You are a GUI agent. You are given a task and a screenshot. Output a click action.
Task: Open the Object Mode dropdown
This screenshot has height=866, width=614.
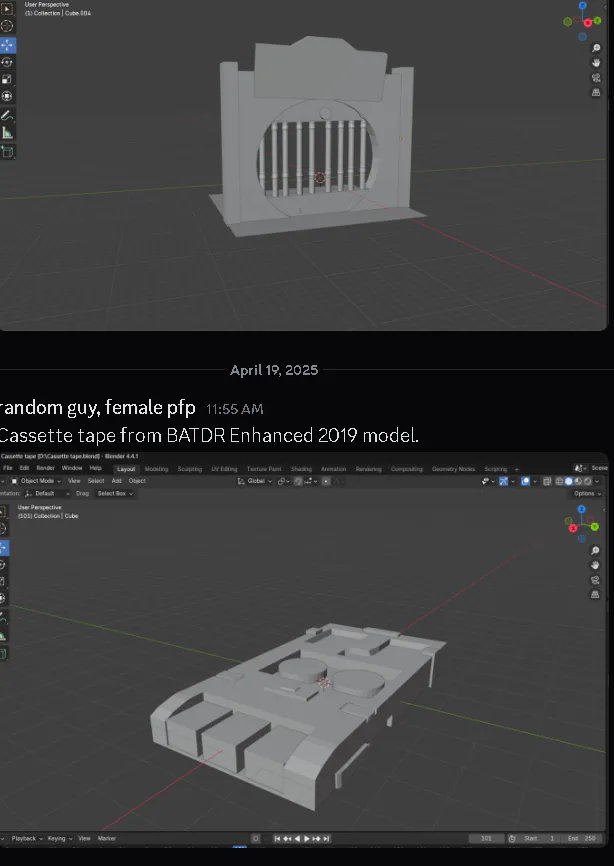(x=36, y=481)
